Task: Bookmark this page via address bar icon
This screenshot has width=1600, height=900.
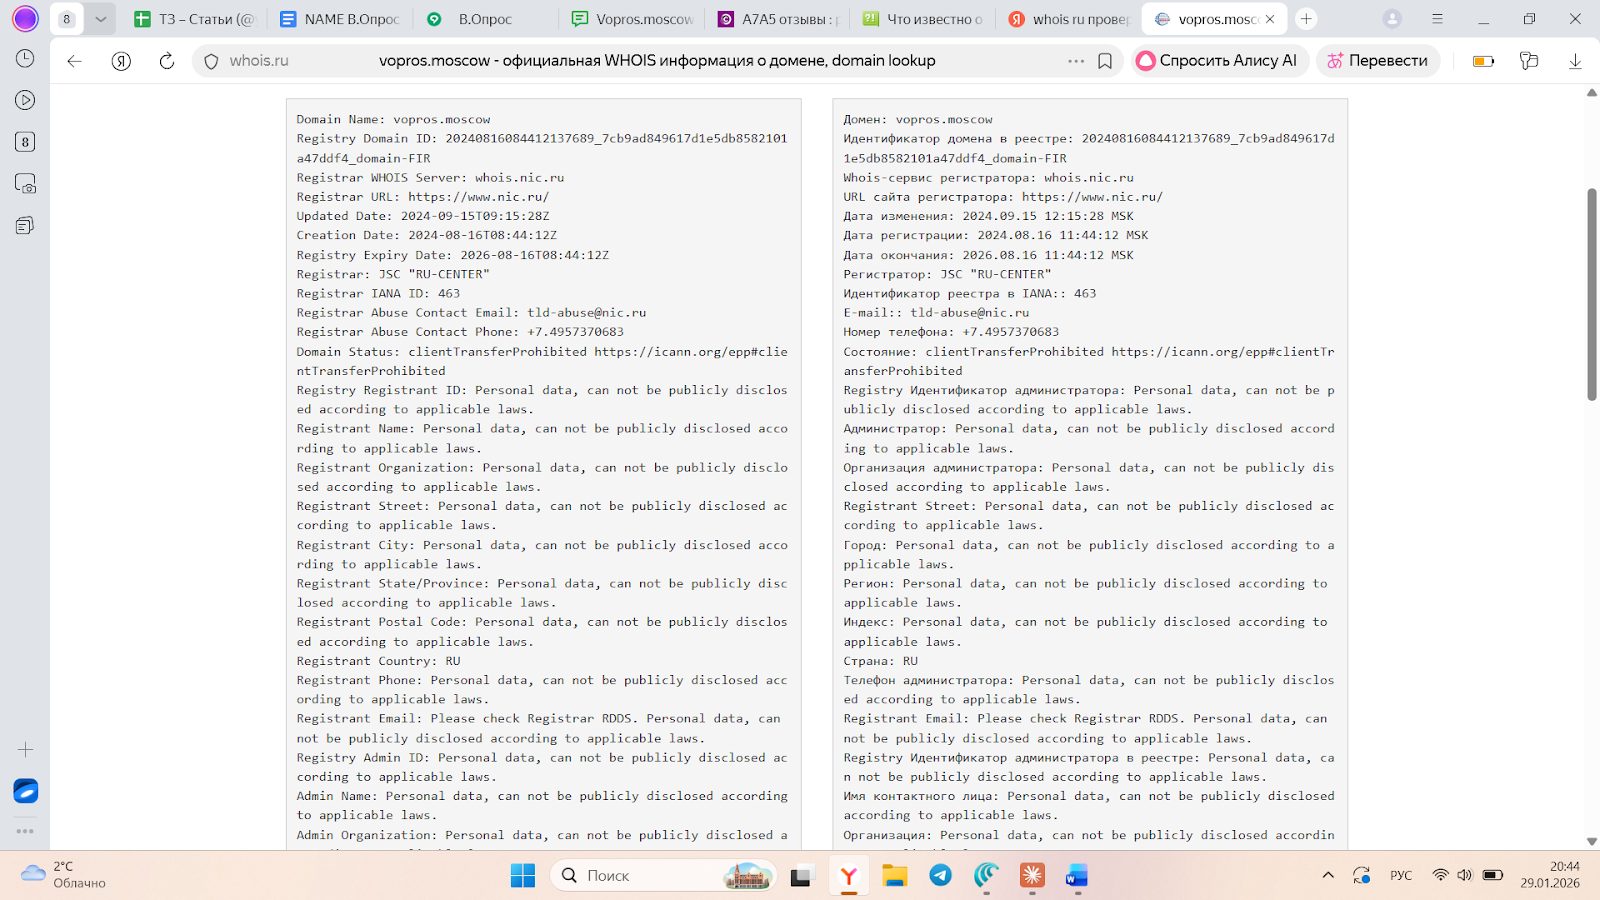Action: tap(1105, 61)
